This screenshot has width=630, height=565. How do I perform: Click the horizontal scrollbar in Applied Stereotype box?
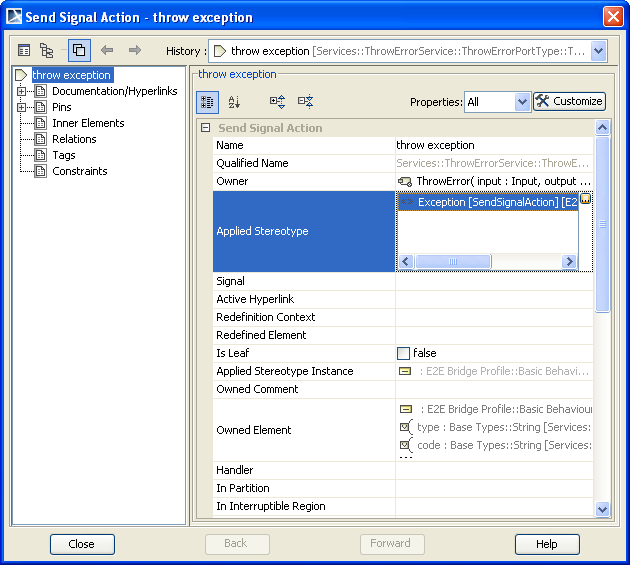point(452,262)
